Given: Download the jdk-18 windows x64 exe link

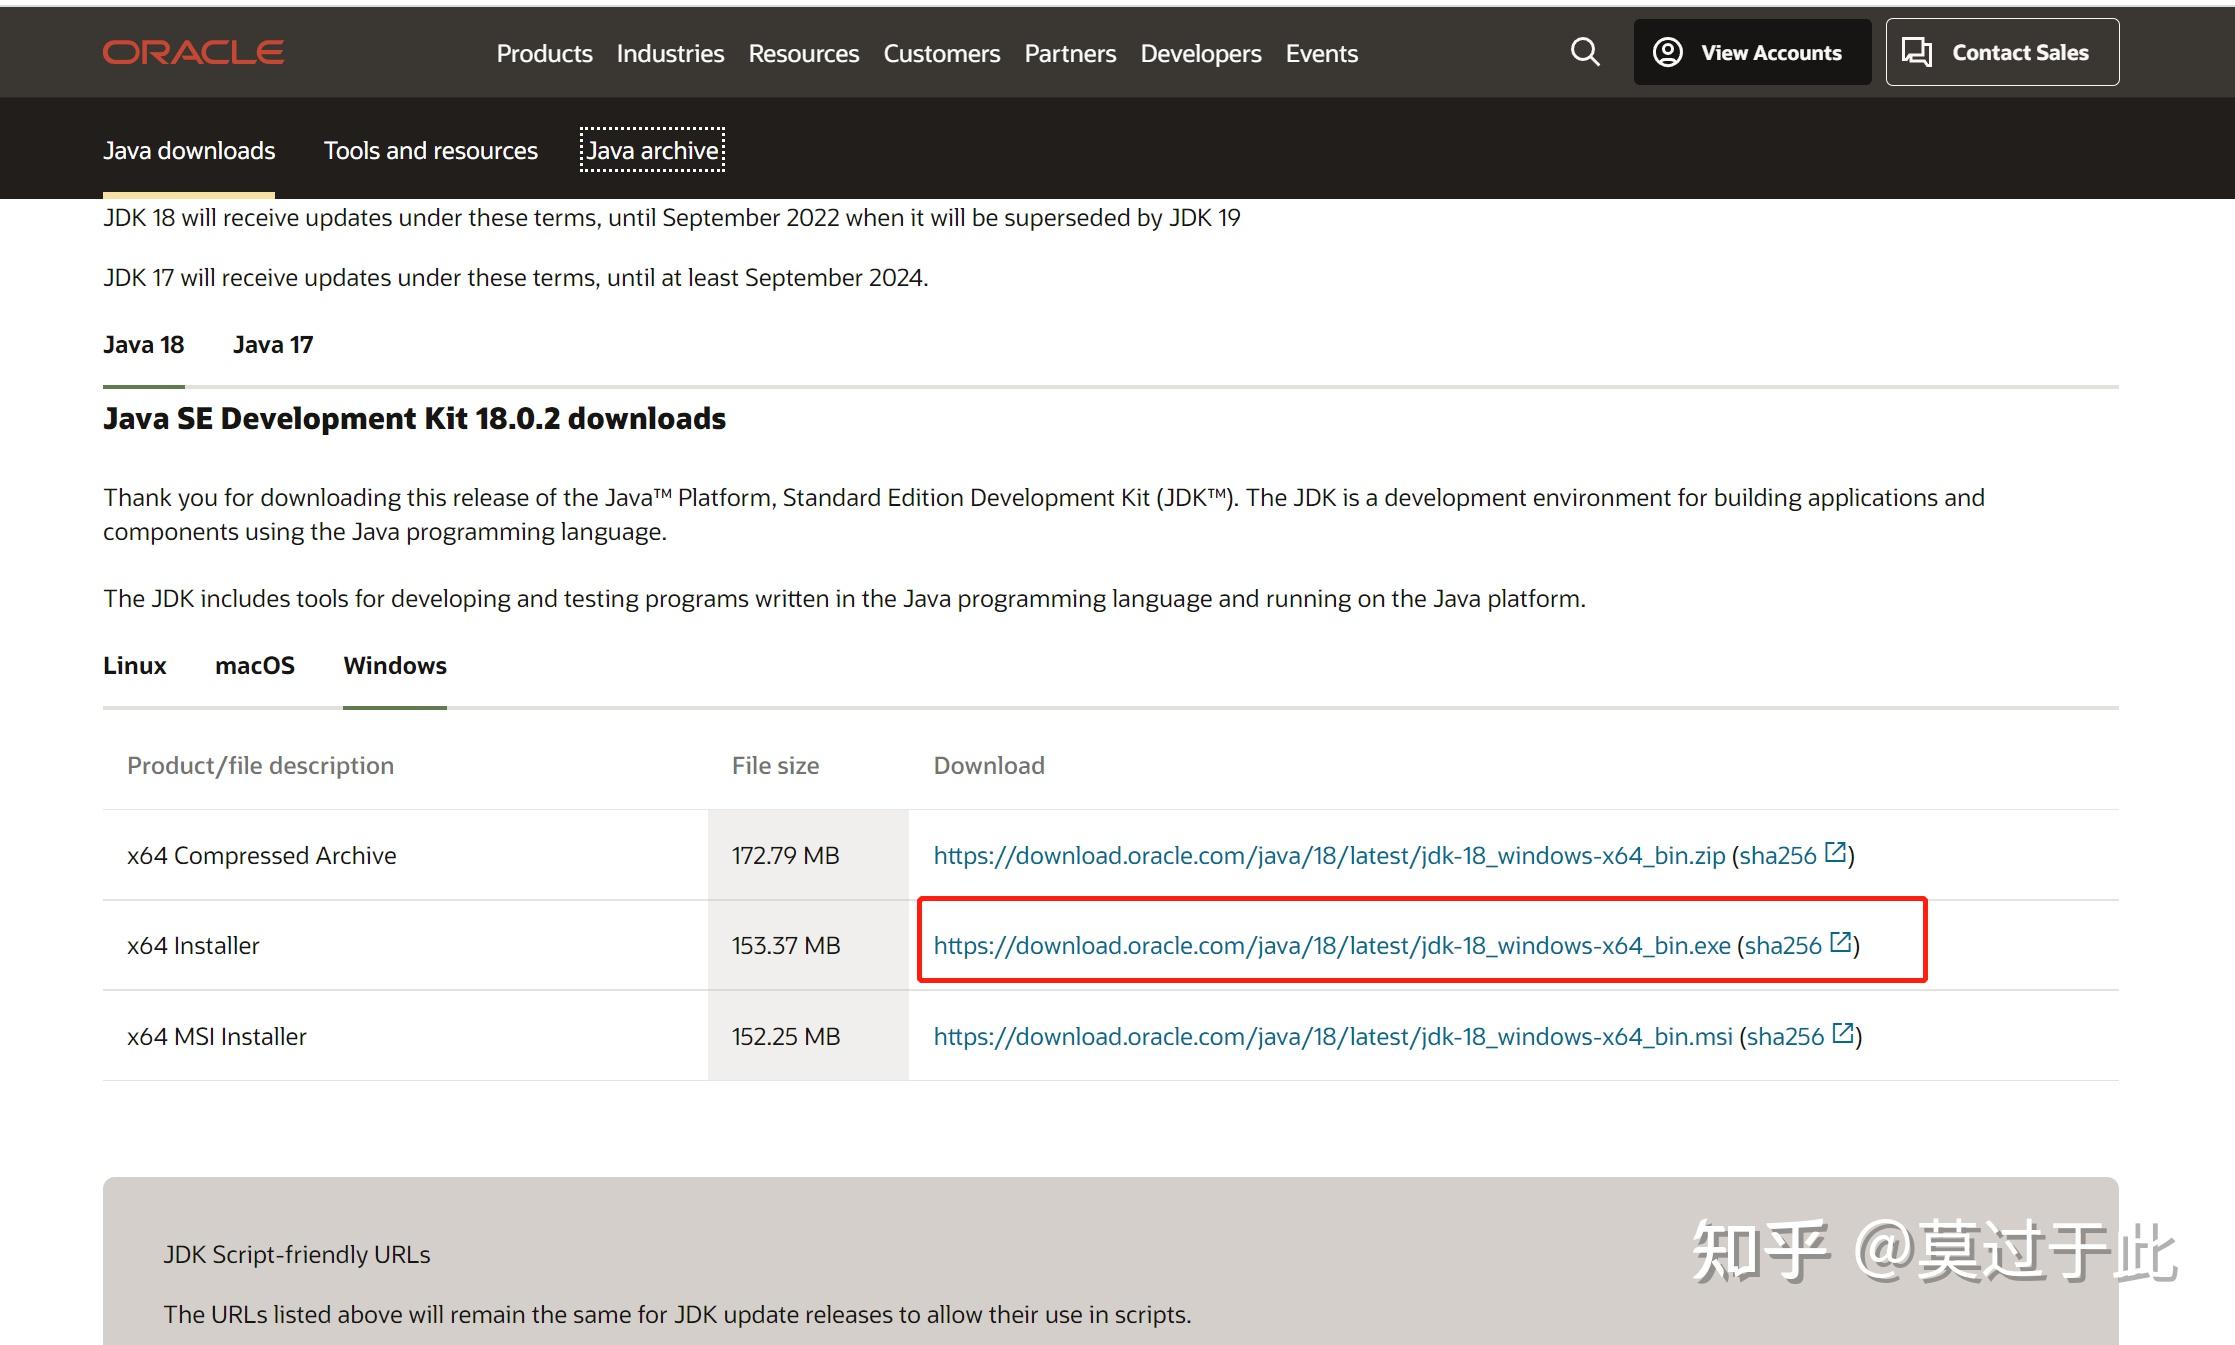Looking at the screenshot, I should (x=1332, y=946).
